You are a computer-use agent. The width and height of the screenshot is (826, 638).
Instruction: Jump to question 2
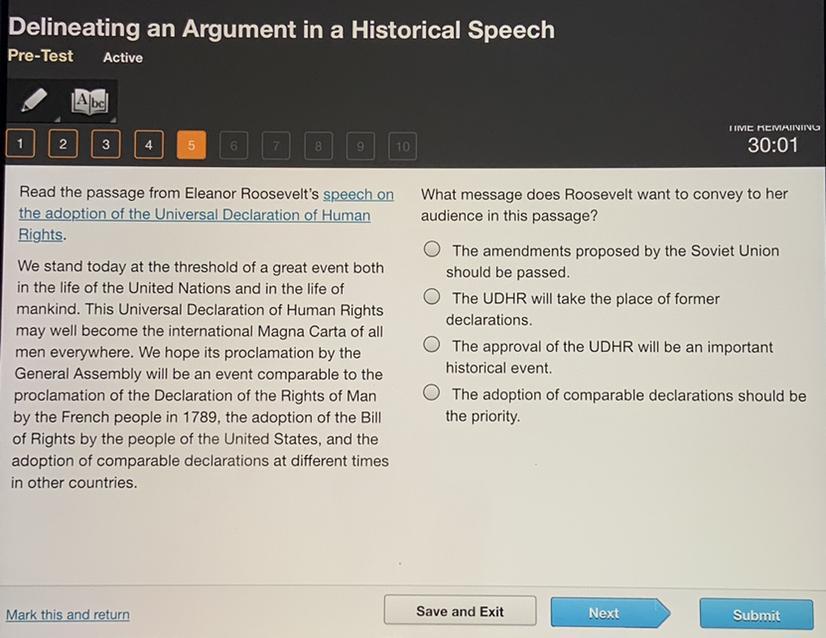63,145
